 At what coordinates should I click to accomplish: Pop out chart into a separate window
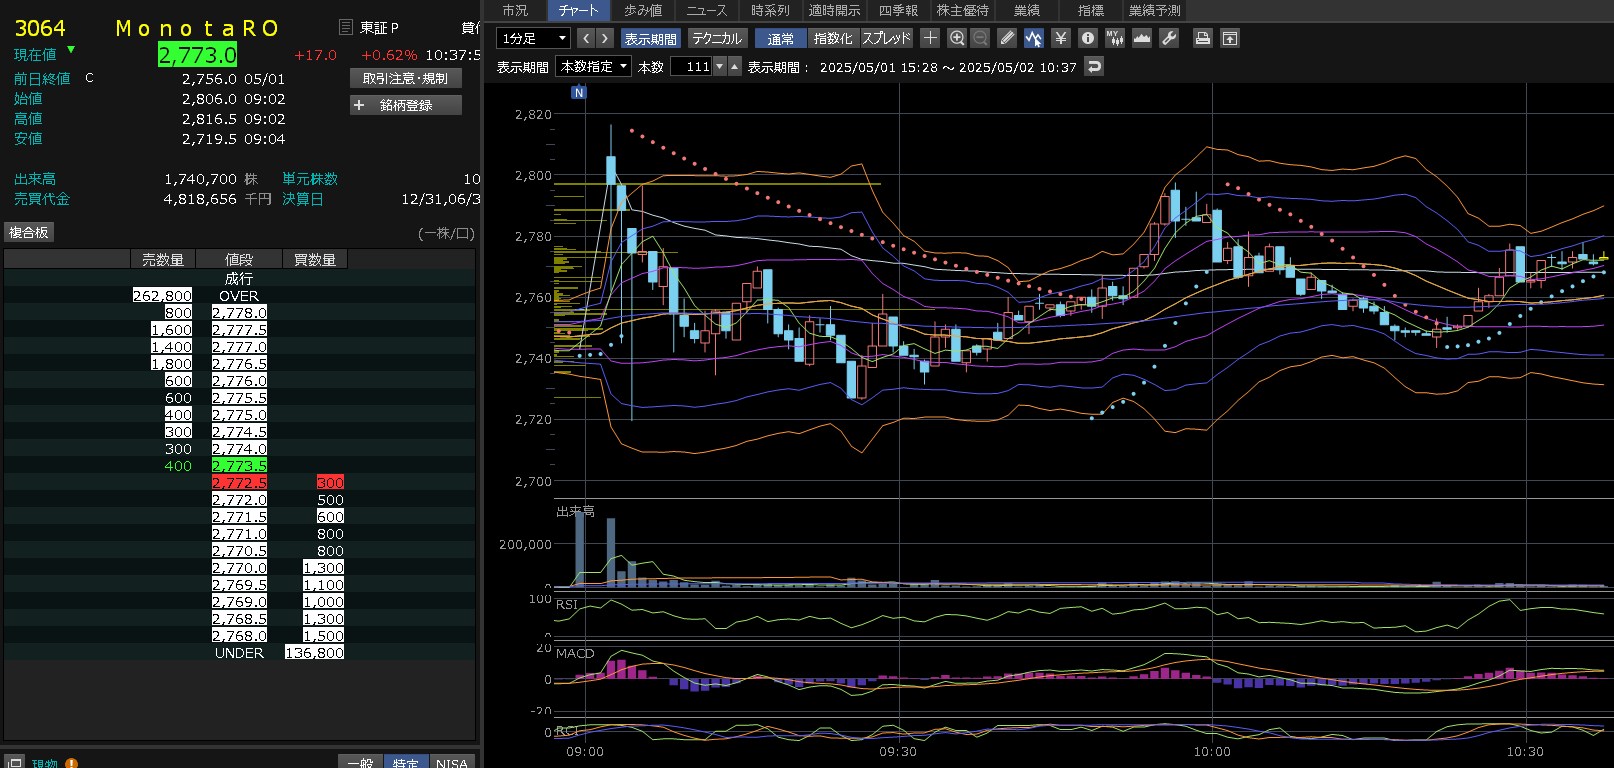[1230, 38]
